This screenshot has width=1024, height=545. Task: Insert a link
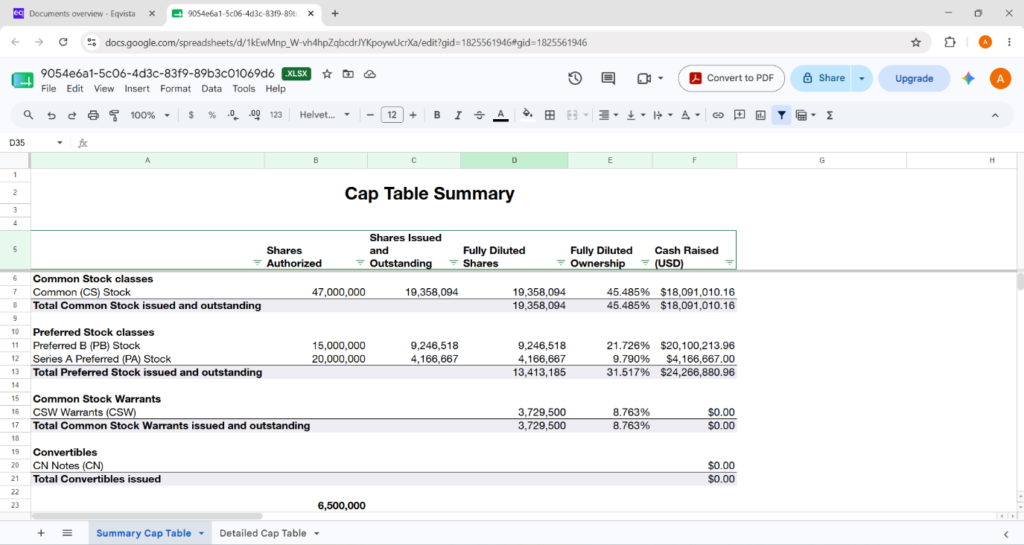coord(718,115)
